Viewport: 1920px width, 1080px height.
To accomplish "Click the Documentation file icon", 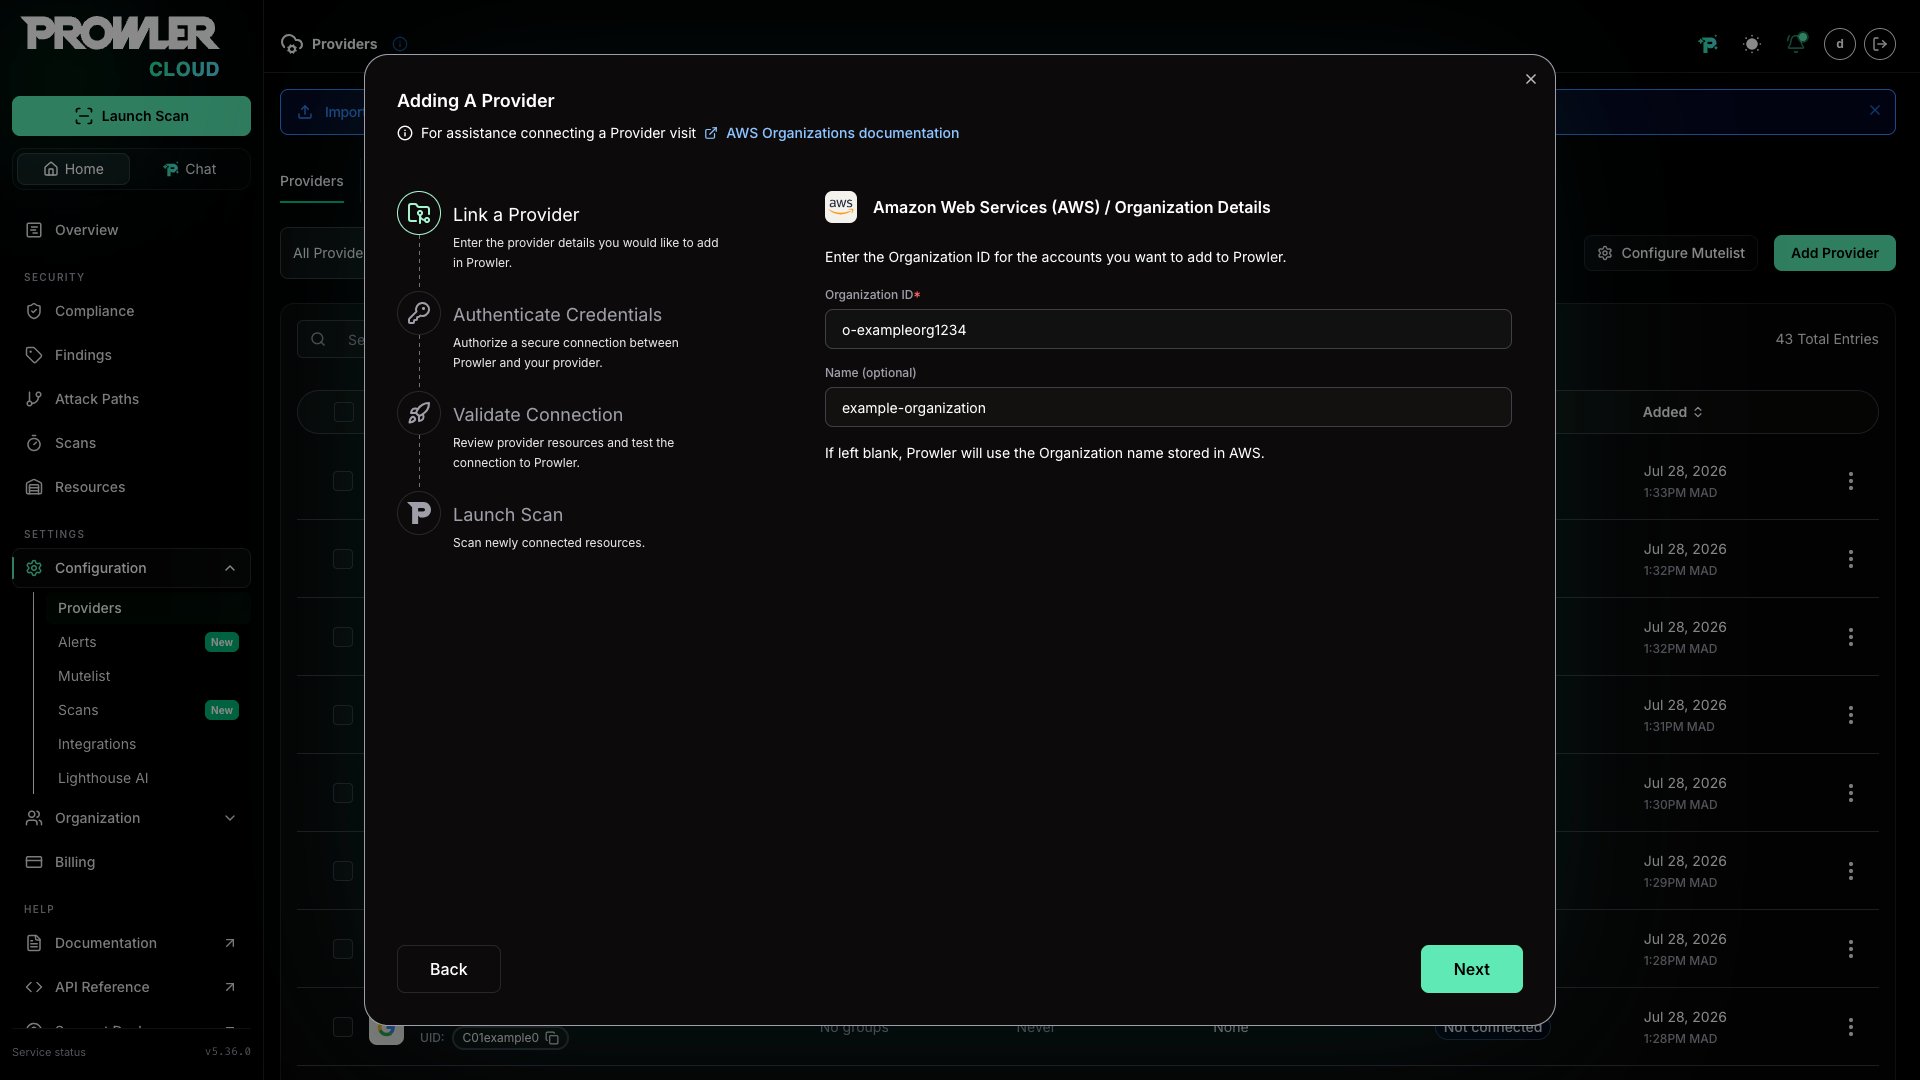I will tap(34, 943).
